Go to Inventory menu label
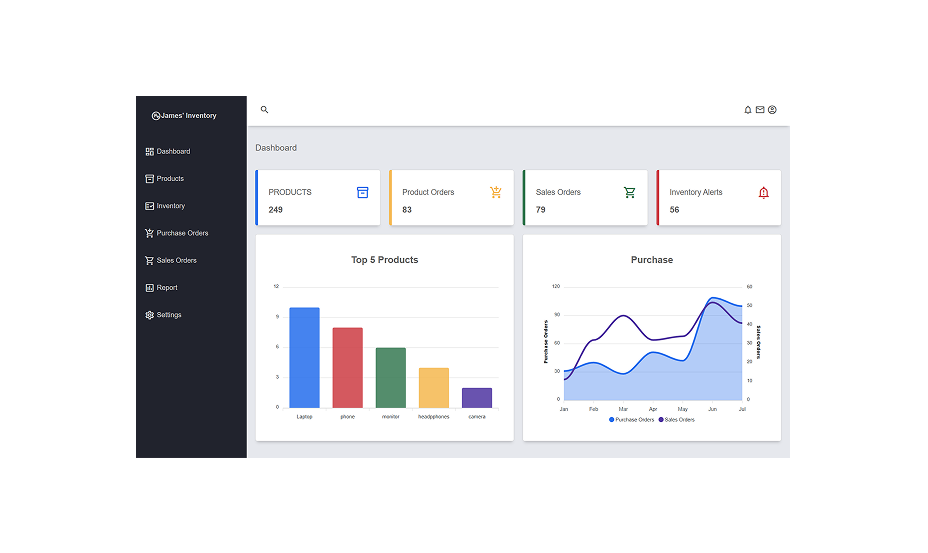The width and height of the screenshot is (928, 553). click(x=171, y=206)
